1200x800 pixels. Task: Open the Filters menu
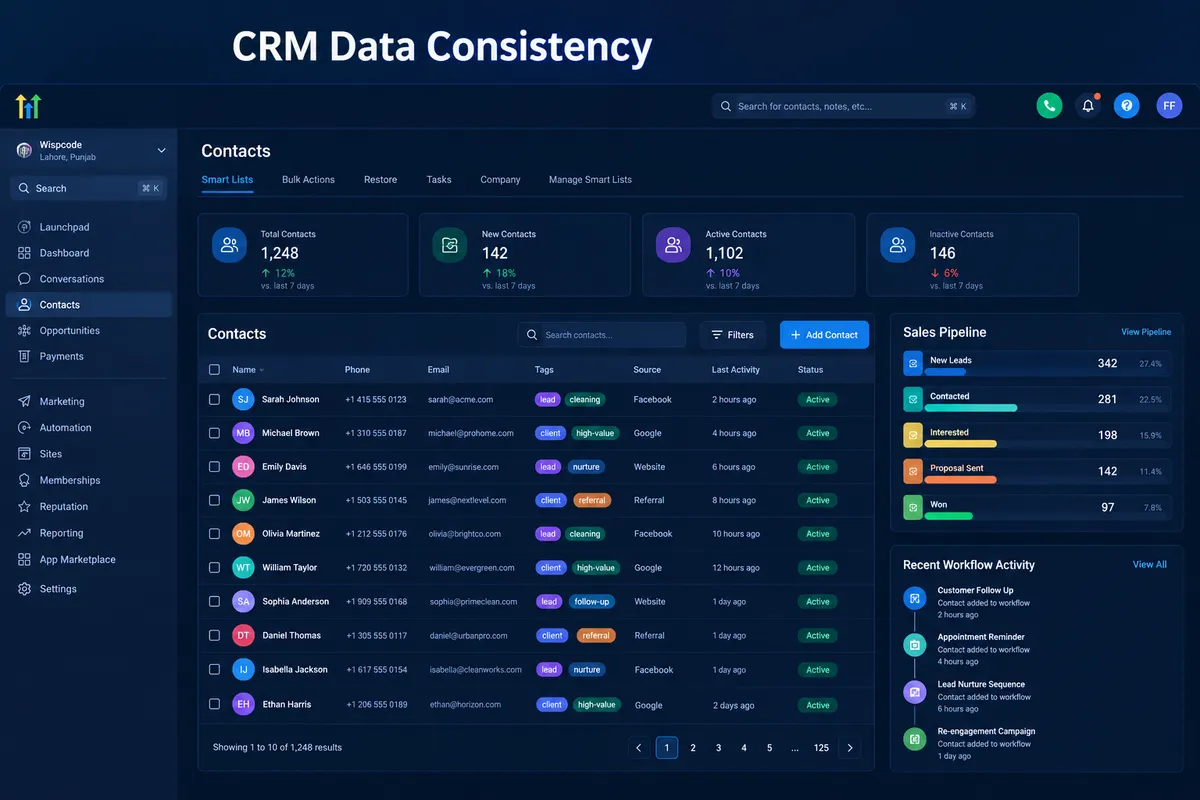tap(733, 335)
